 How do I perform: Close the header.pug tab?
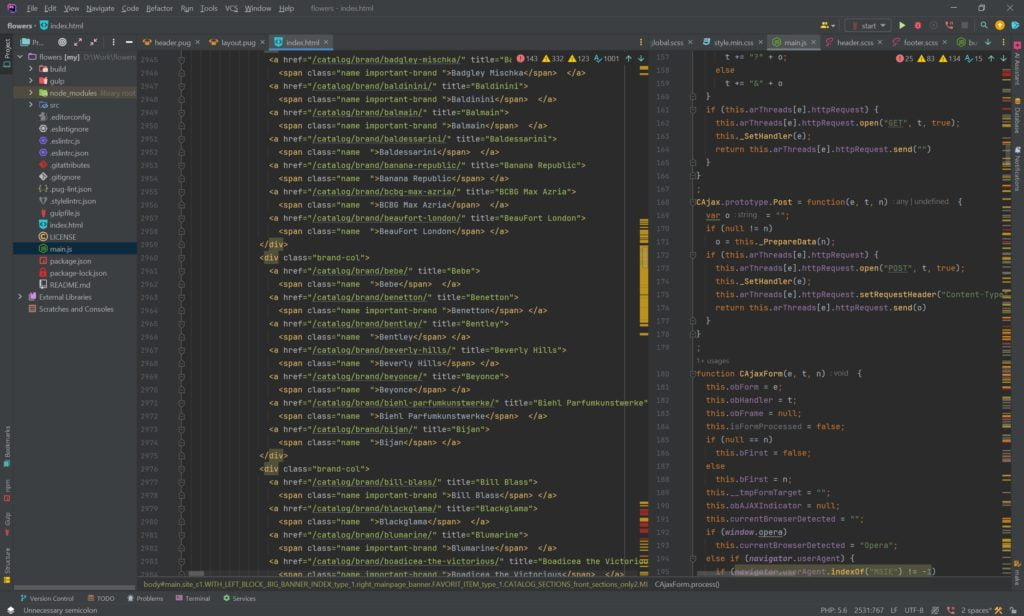pyautogui.click(x=197, y=42)
